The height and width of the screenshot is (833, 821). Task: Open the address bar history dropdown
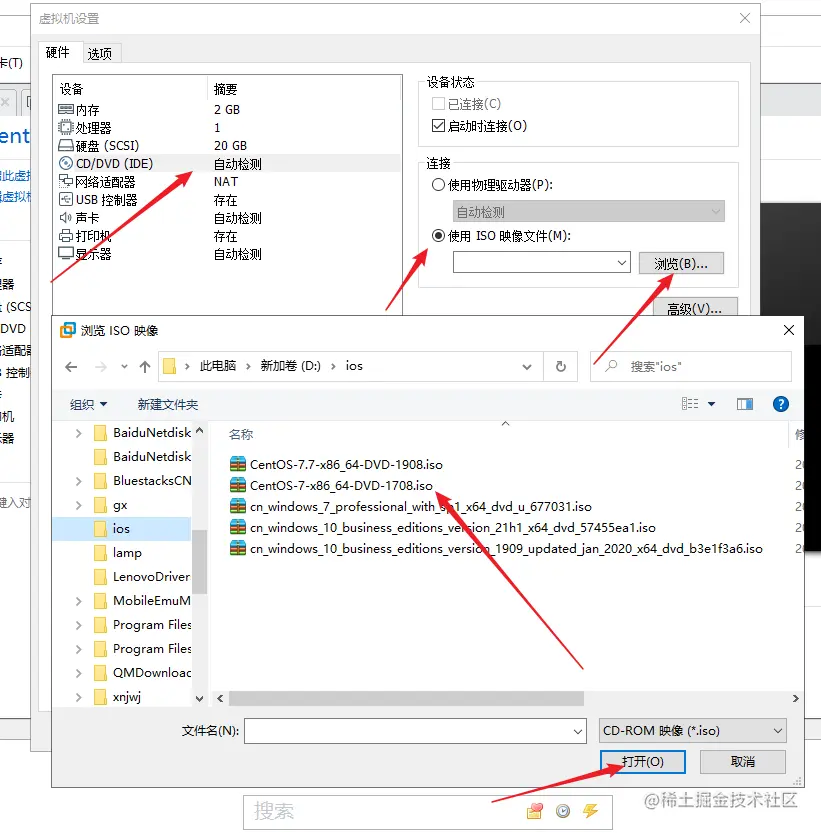tap(527, 367)
